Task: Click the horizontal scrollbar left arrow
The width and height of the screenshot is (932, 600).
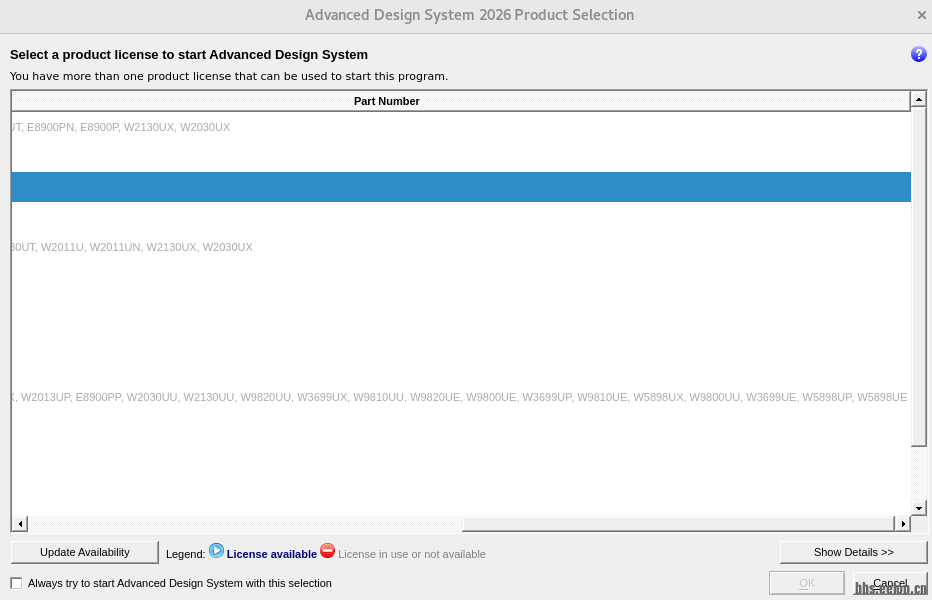Action: [20, 524]
